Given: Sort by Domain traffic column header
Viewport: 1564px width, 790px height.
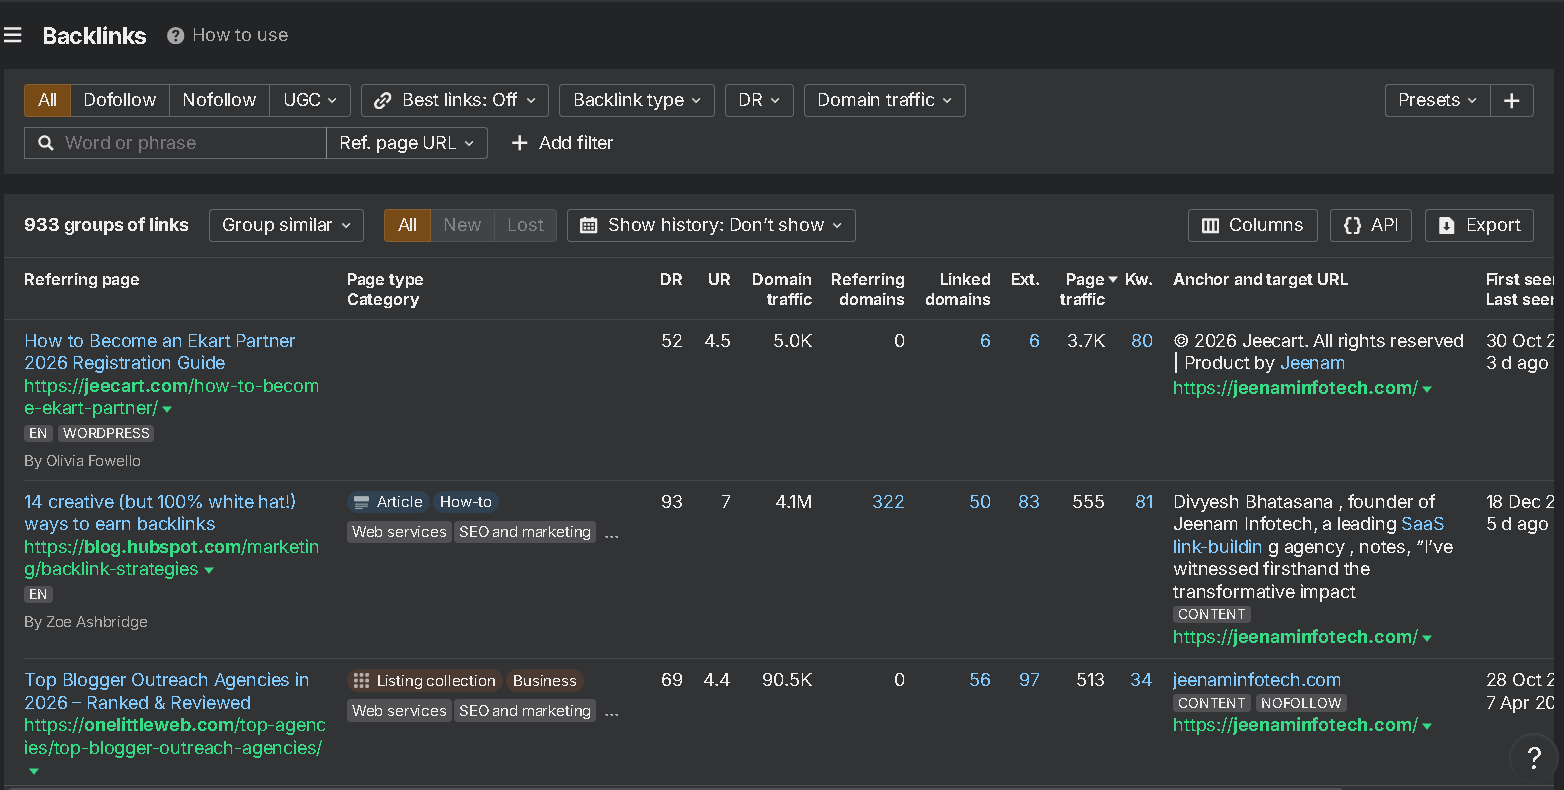Looking at the screenshot, I should click(782, 289).
